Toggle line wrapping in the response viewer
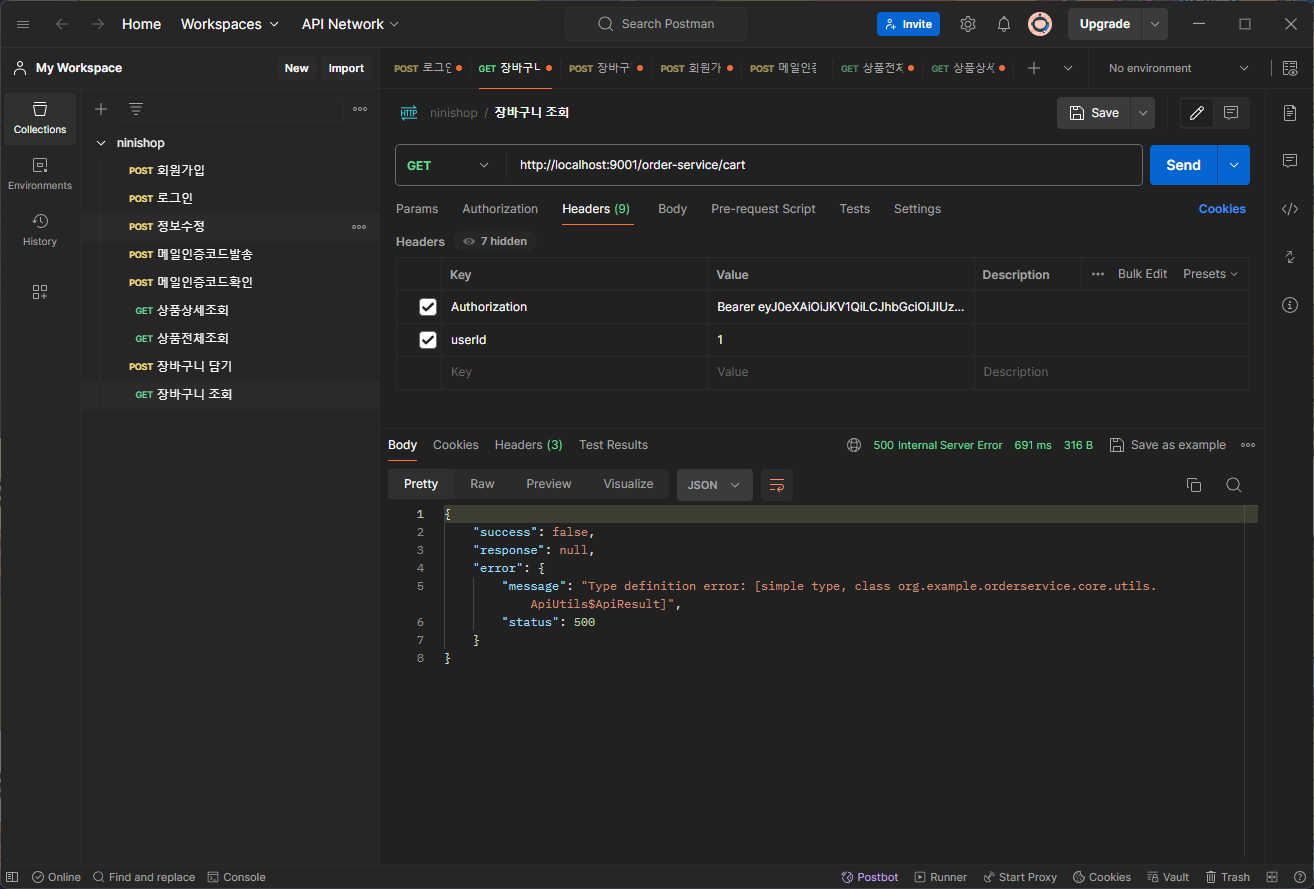This screenshot has height=889, width=1314. point(777,485)
